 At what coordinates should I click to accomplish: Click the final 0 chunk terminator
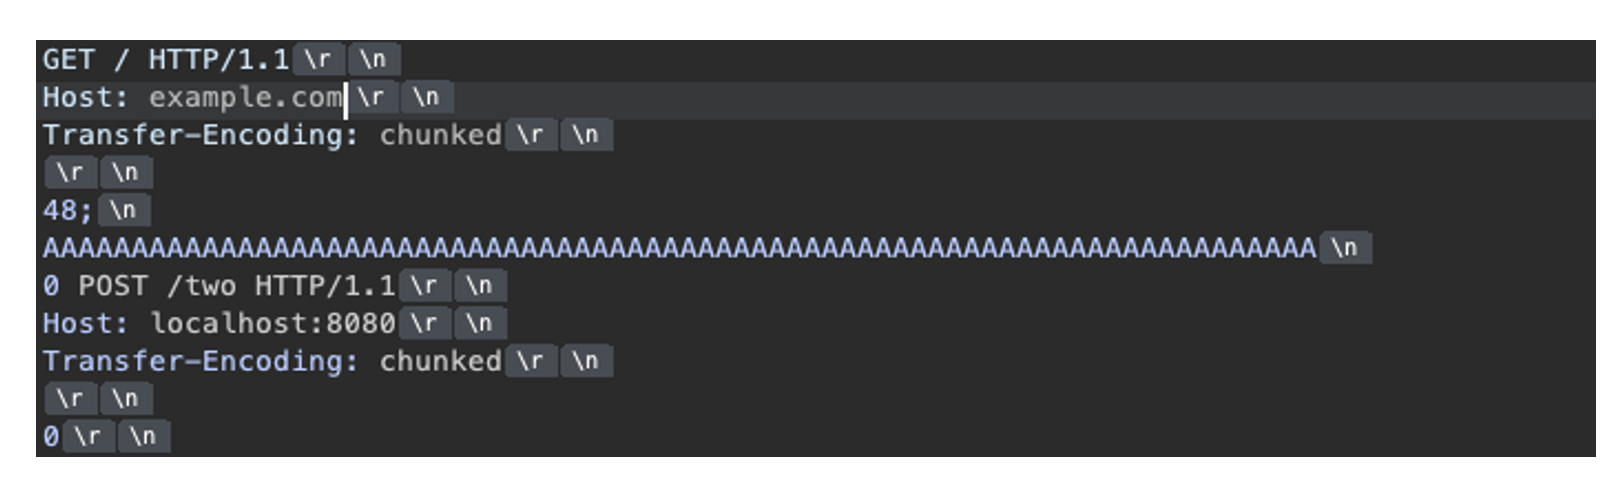click(51, 437)
